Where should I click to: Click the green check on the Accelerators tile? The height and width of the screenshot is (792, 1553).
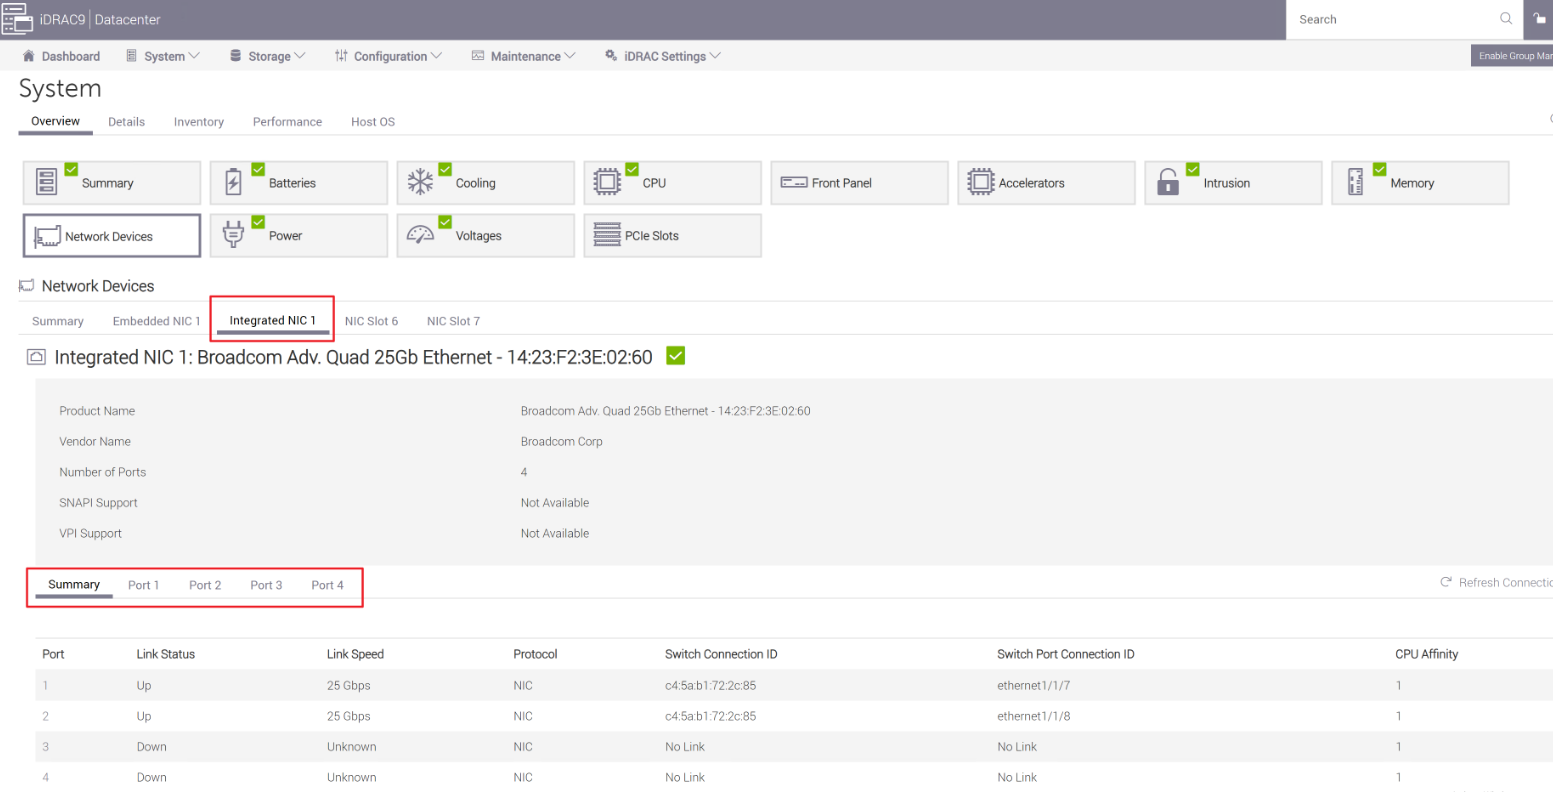[x=1005, y=169]
